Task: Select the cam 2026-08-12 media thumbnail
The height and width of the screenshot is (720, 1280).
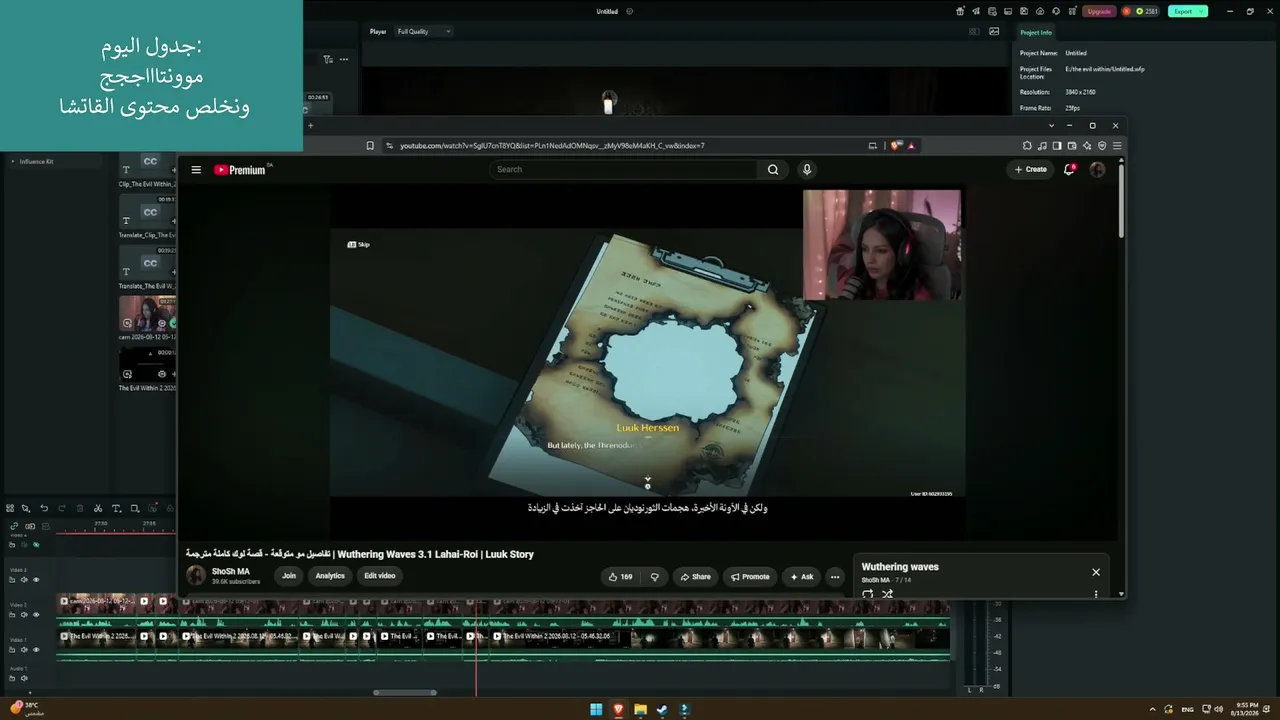Action: [x=146, y=313]
